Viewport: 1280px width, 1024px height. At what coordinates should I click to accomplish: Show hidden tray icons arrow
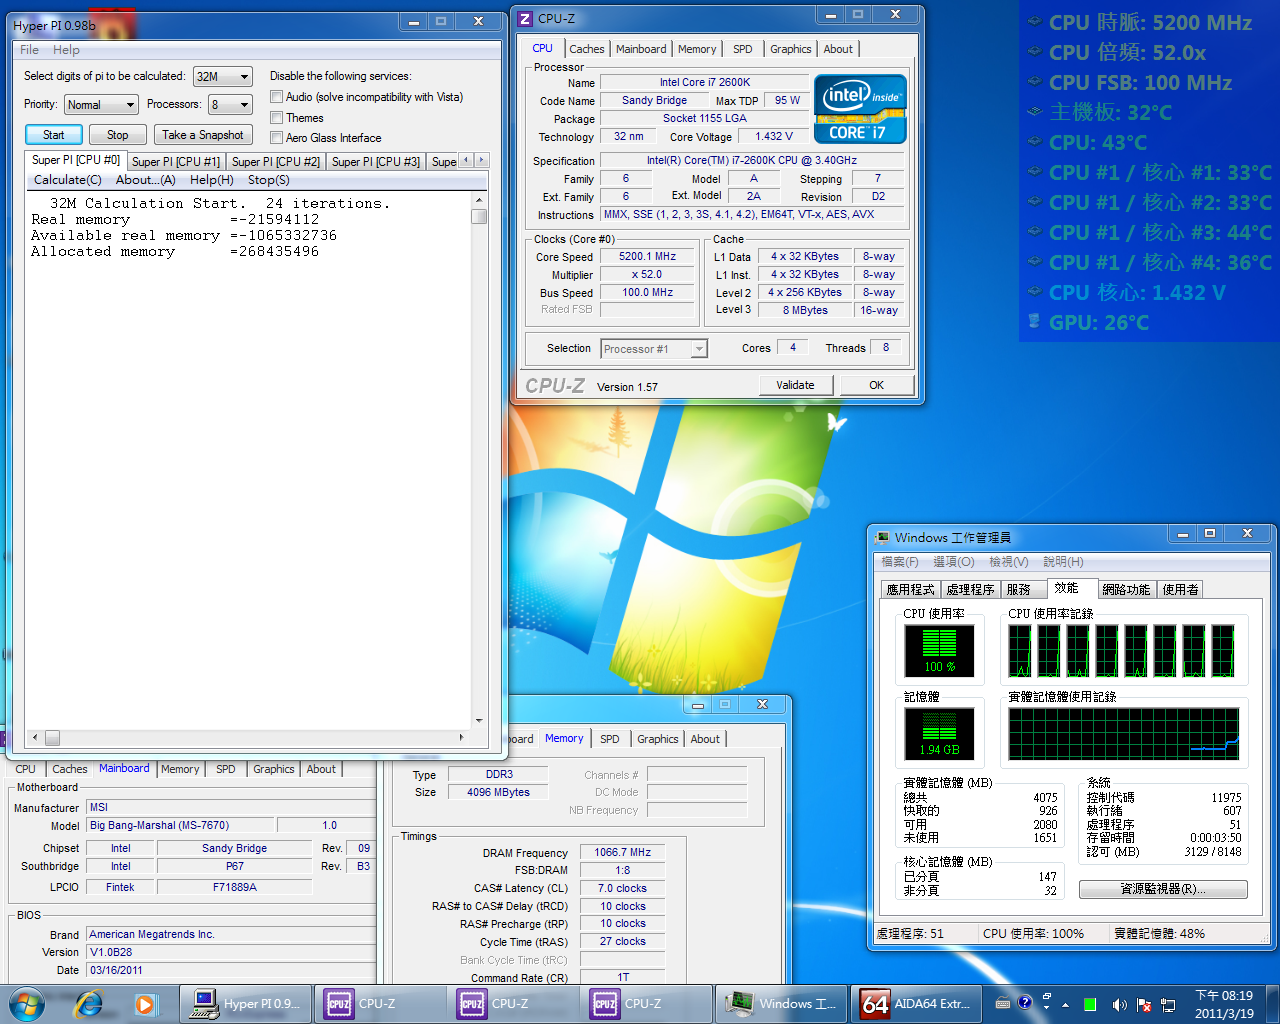pyautogui.click(x=1065, y=1005)
